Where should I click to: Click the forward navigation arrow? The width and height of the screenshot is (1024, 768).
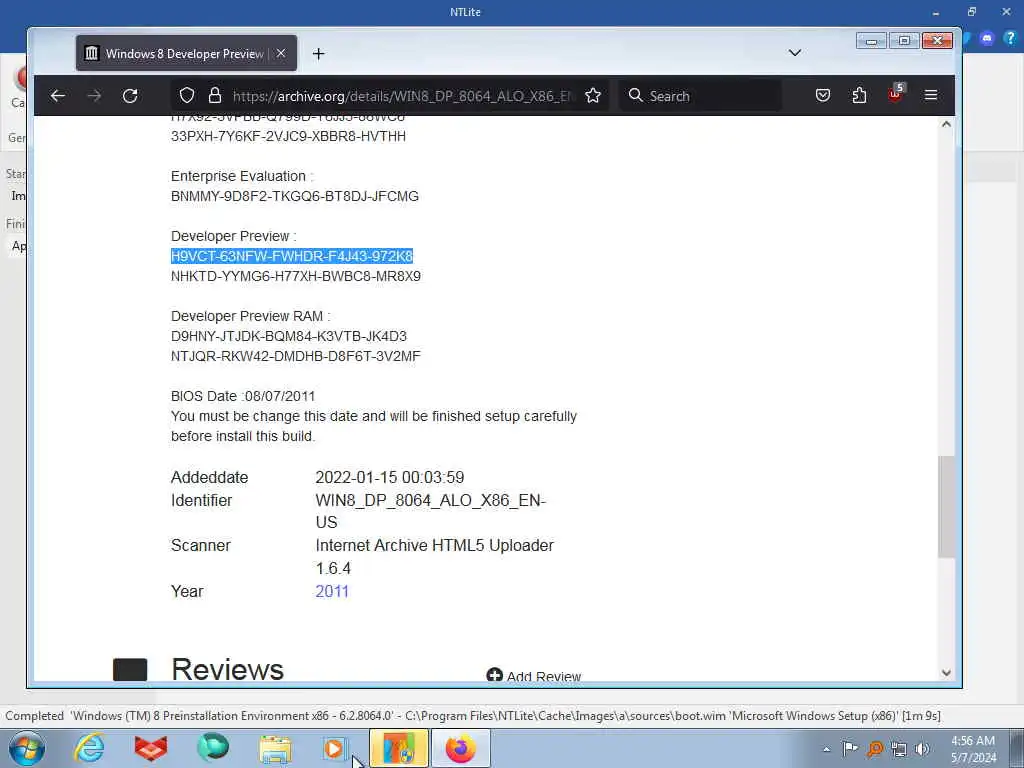94,96
